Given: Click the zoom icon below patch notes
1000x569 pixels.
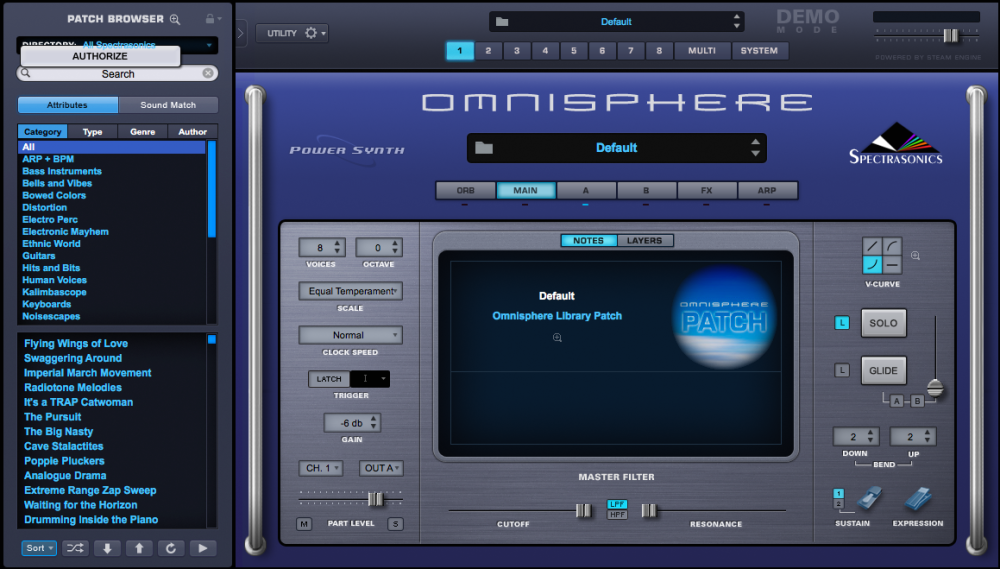Looking at the screenshot, I should (x=557, y=338).
